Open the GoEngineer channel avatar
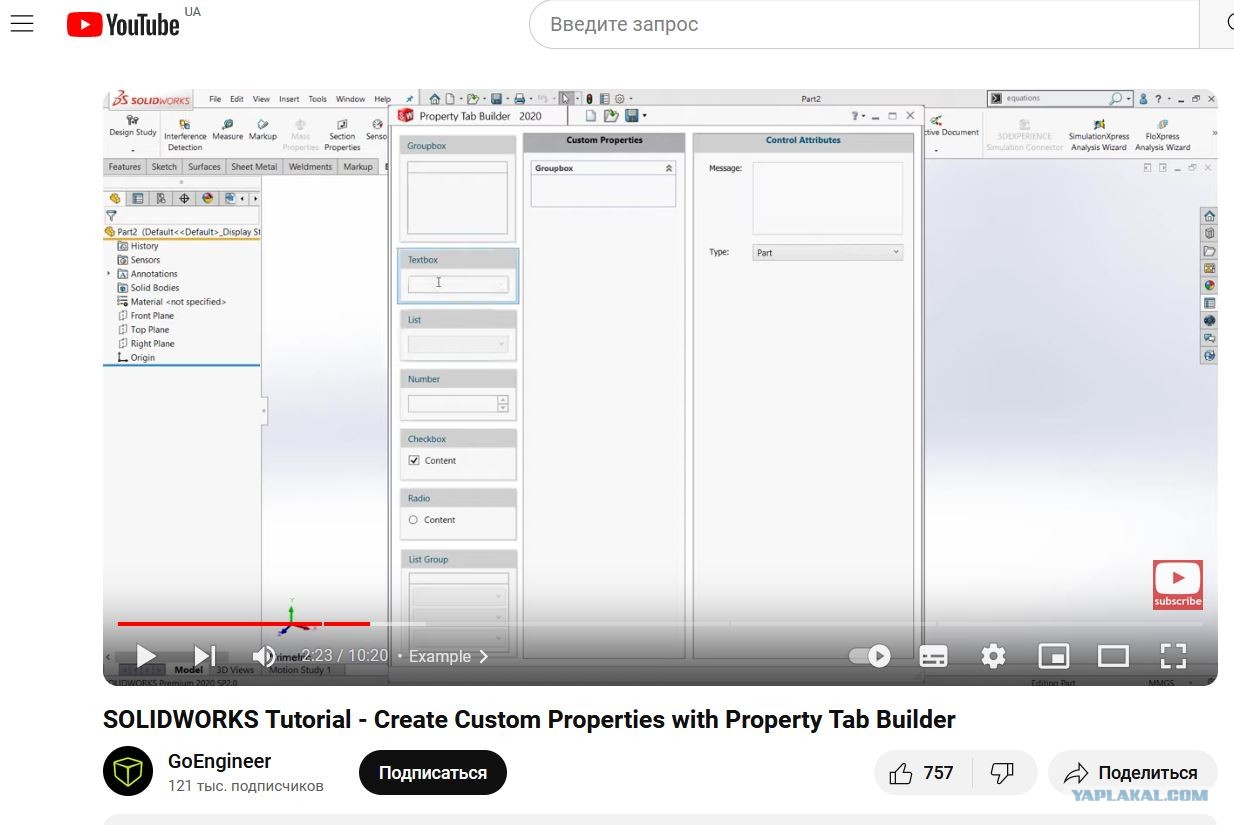 [x=128, y=772]
